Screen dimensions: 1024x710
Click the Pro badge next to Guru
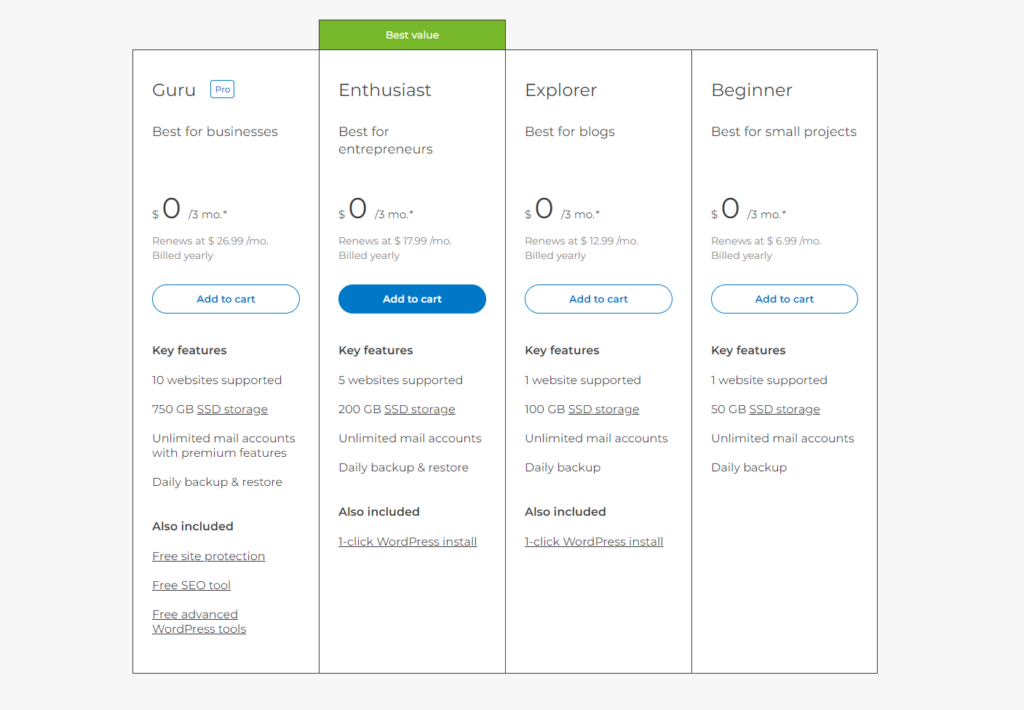pos(222,89)
